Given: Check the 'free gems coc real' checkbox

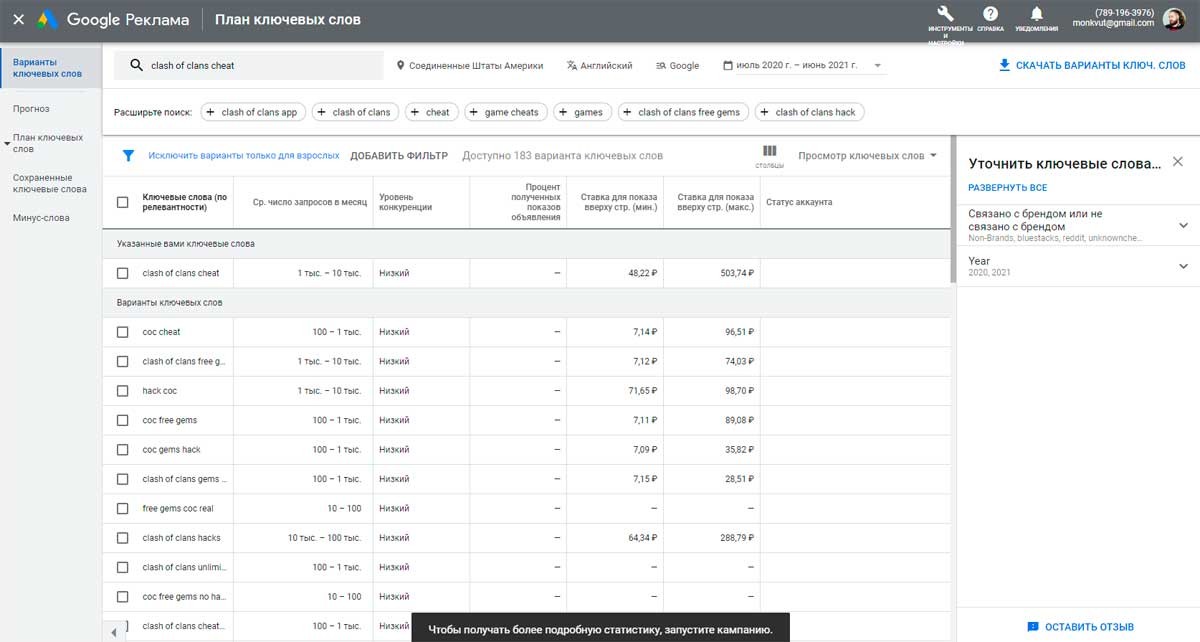Looking at the screenshot, I should coord(123,508).
